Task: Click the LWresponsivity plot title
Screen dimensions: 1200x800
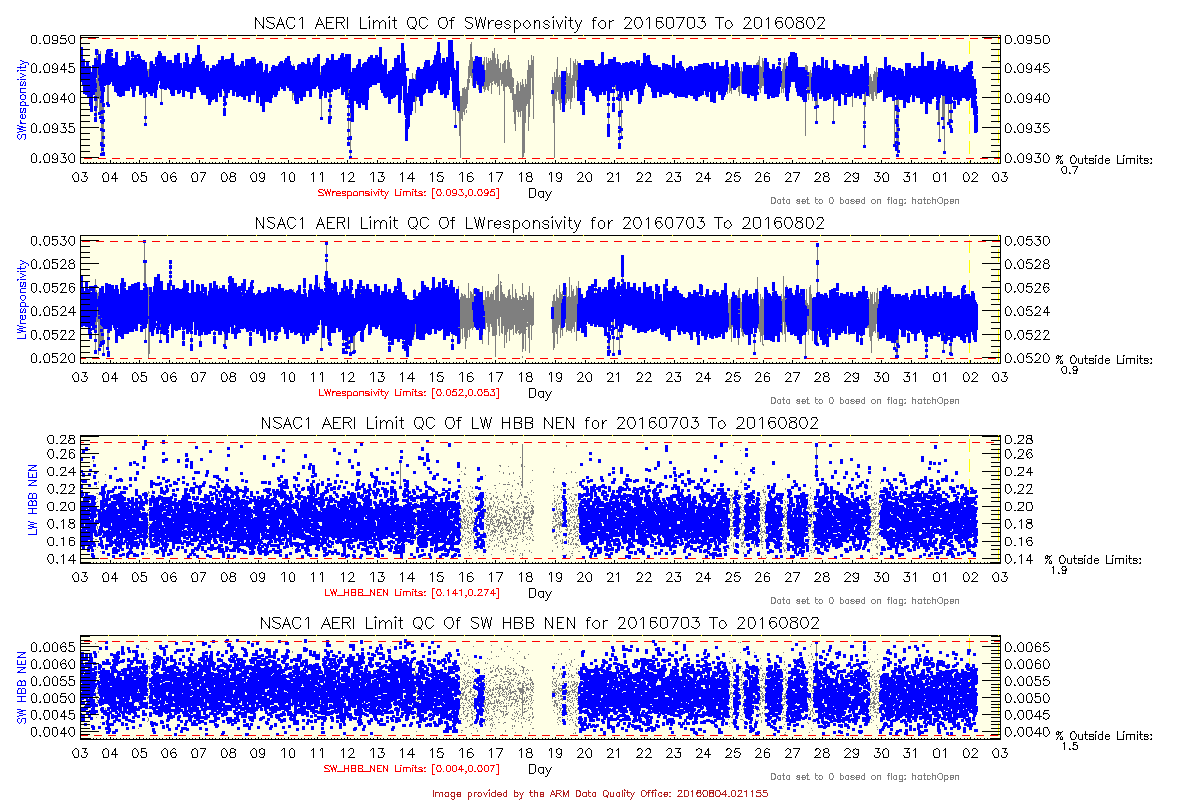Action: point(539,223)
